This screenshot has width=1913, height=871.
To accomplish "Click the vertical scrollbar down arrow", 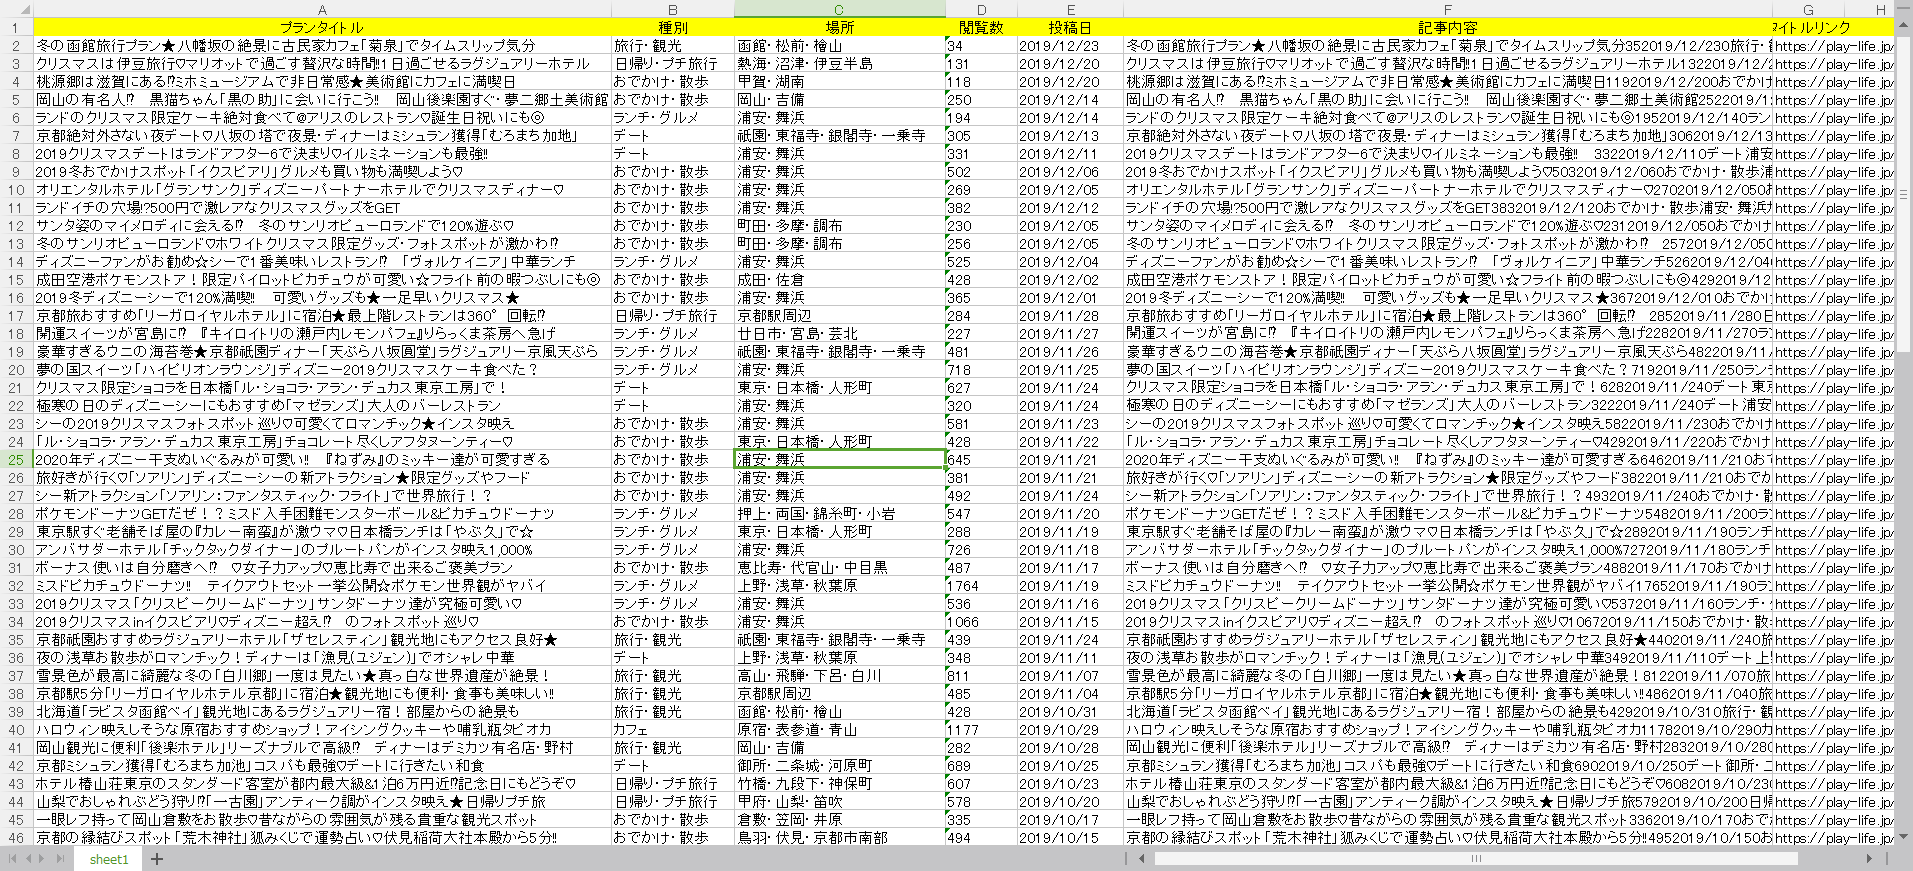I will coord(1904,837).
